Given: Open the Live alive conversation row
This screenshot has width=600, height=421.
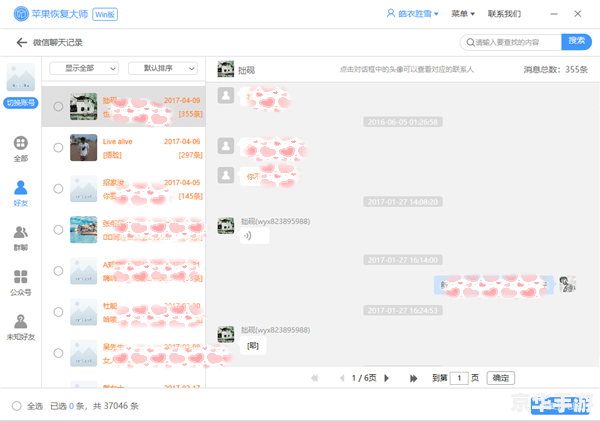Looking at the screenshot, I should pyautogui.click(x=124, y=148).
